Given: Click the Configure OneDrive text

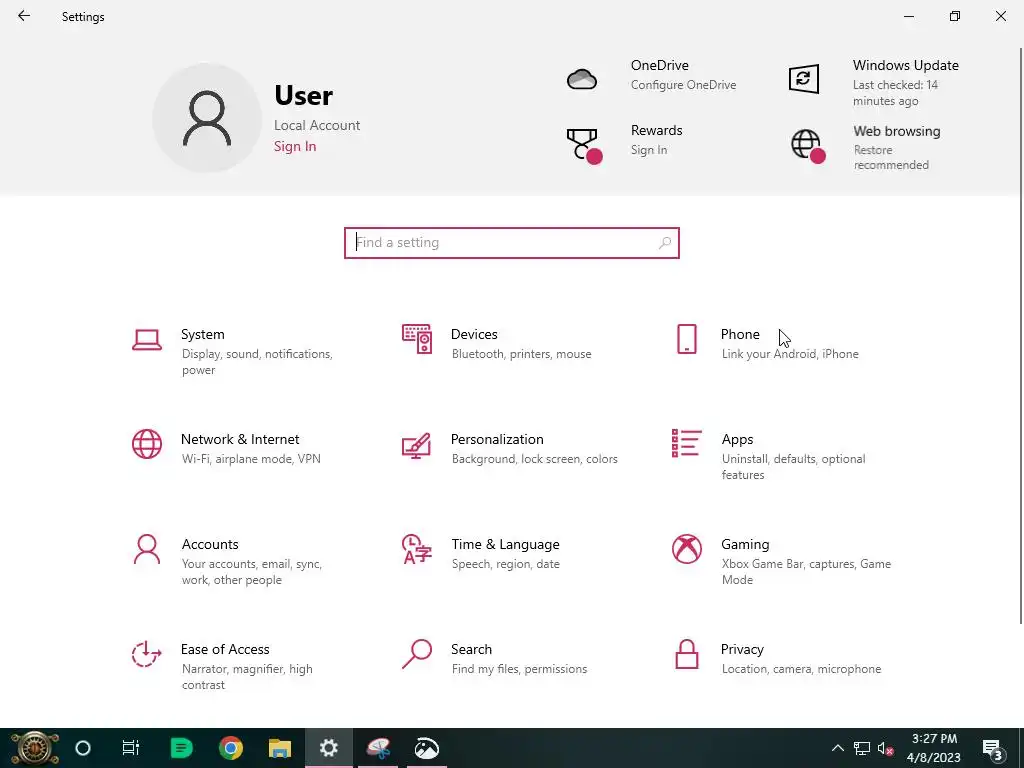Looking at the screenshot, I should 683,85.
